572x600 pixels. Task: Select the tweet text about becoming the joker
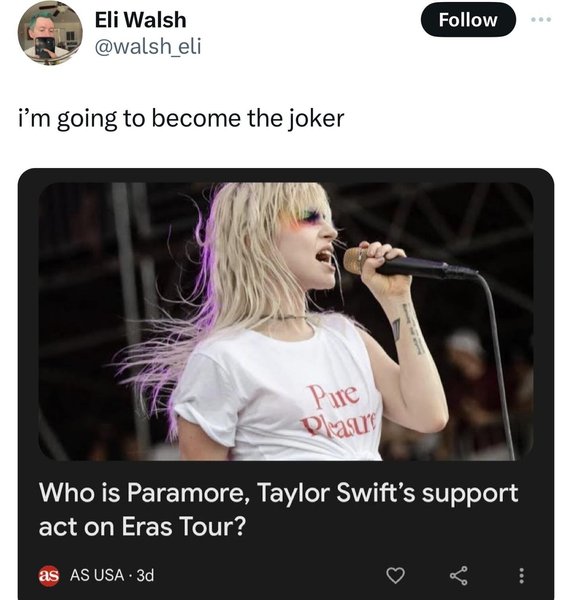pyautogui.click(x=181, y=119)
